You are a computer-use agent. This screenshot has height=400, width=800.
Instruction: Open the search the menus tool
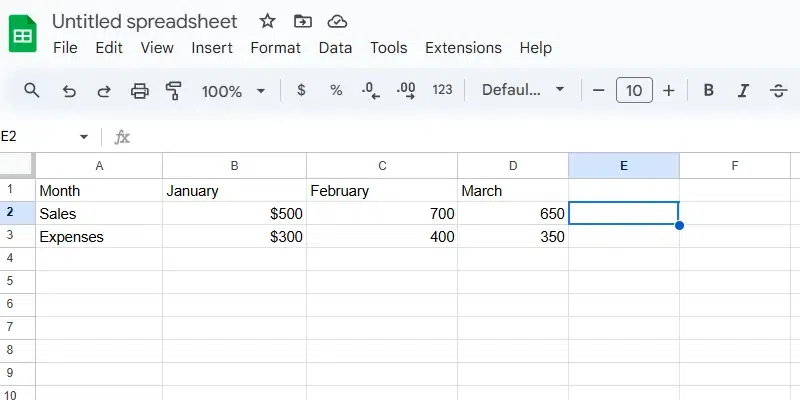pyautogui.click(x=32, y=91)
